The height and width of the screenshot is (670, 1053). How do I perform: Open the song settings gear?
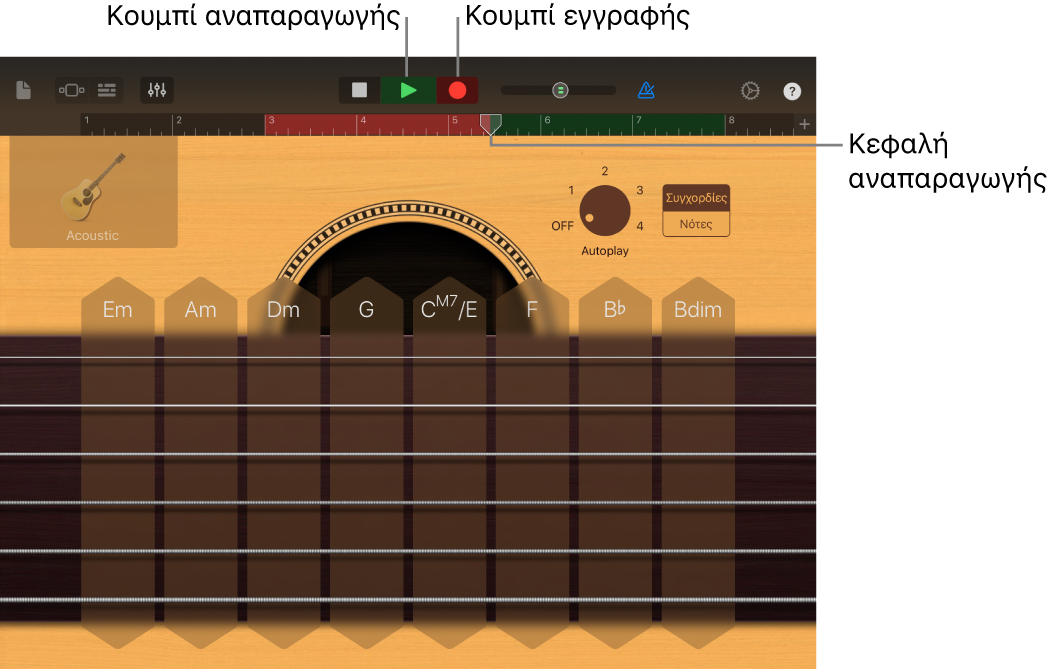click(x=750, y=90)
